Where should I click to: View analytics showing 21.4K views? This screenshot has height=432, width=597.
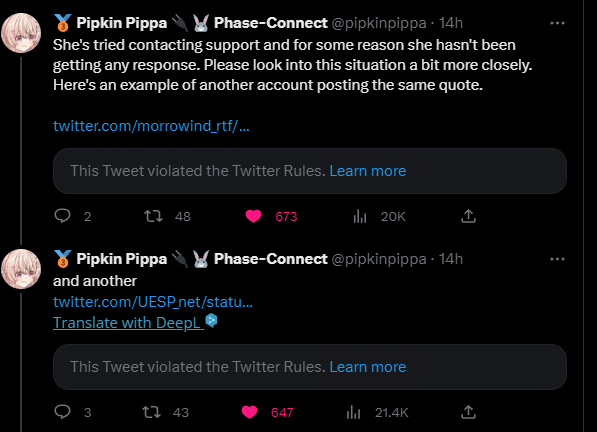click(354, 412)
